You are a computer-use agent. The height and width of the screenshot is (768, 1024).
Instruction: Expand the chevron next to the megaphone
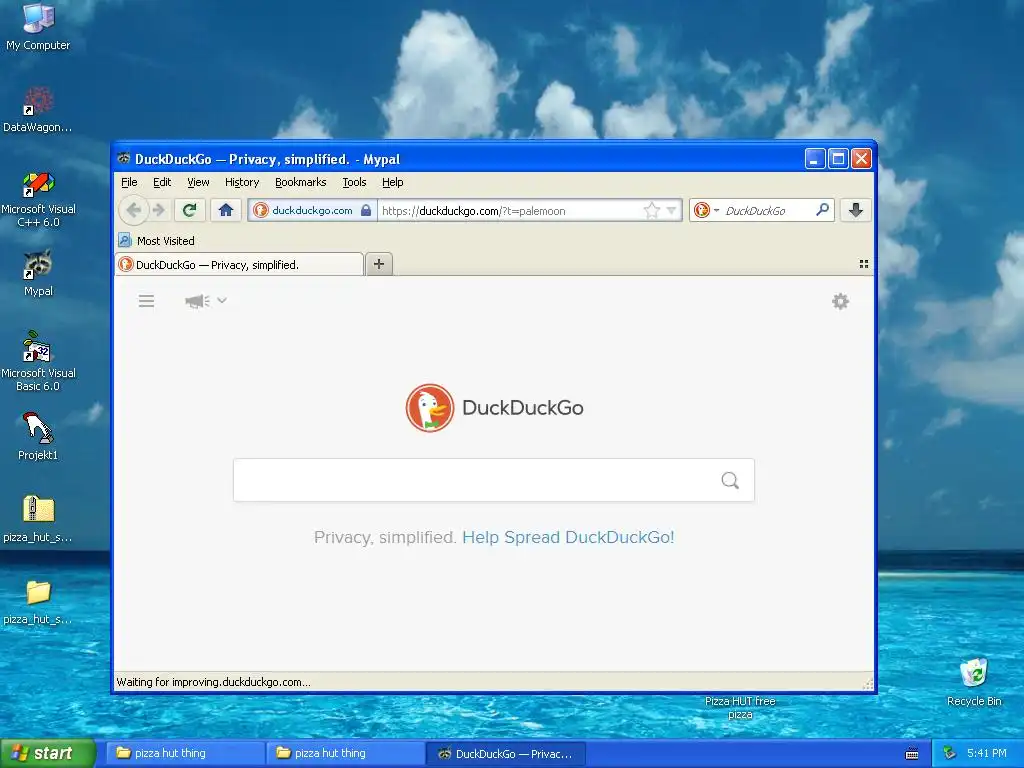[222, 300]
